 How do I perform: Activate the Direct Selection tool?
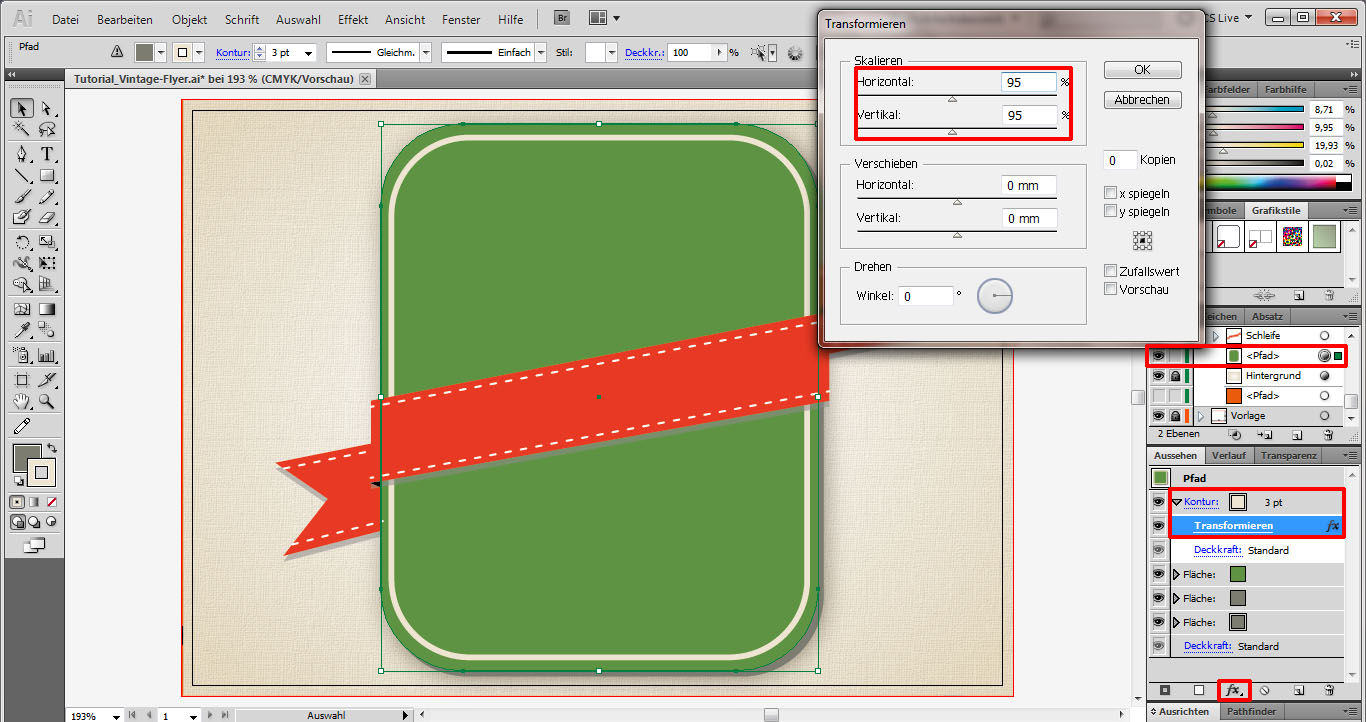(46, 108)
